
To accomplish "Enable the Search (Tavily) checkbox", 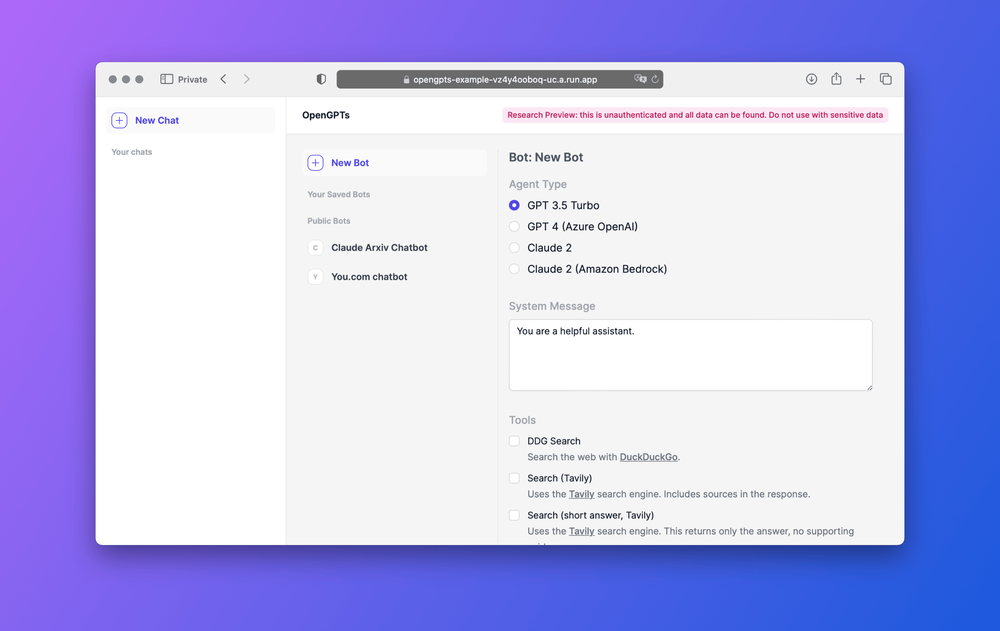I will (x=514, y=478).
